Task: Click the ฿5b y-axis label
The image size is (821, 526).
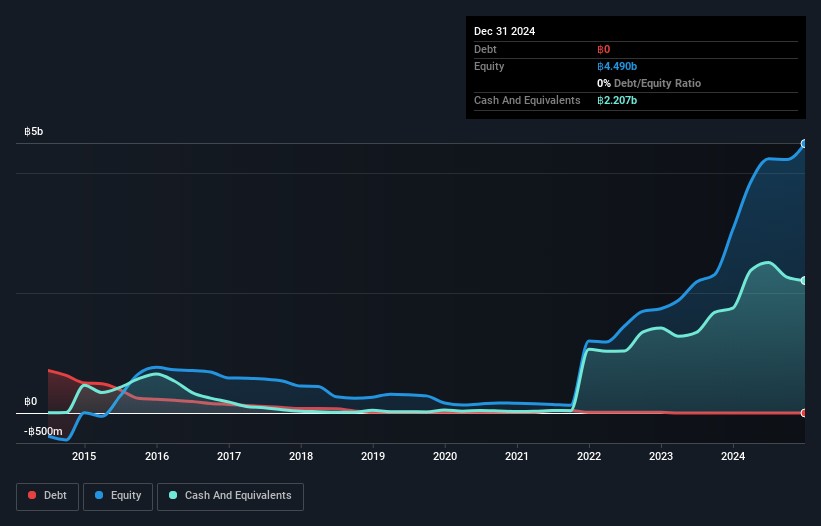Action: pyautogui.click(x=34, y=131)
